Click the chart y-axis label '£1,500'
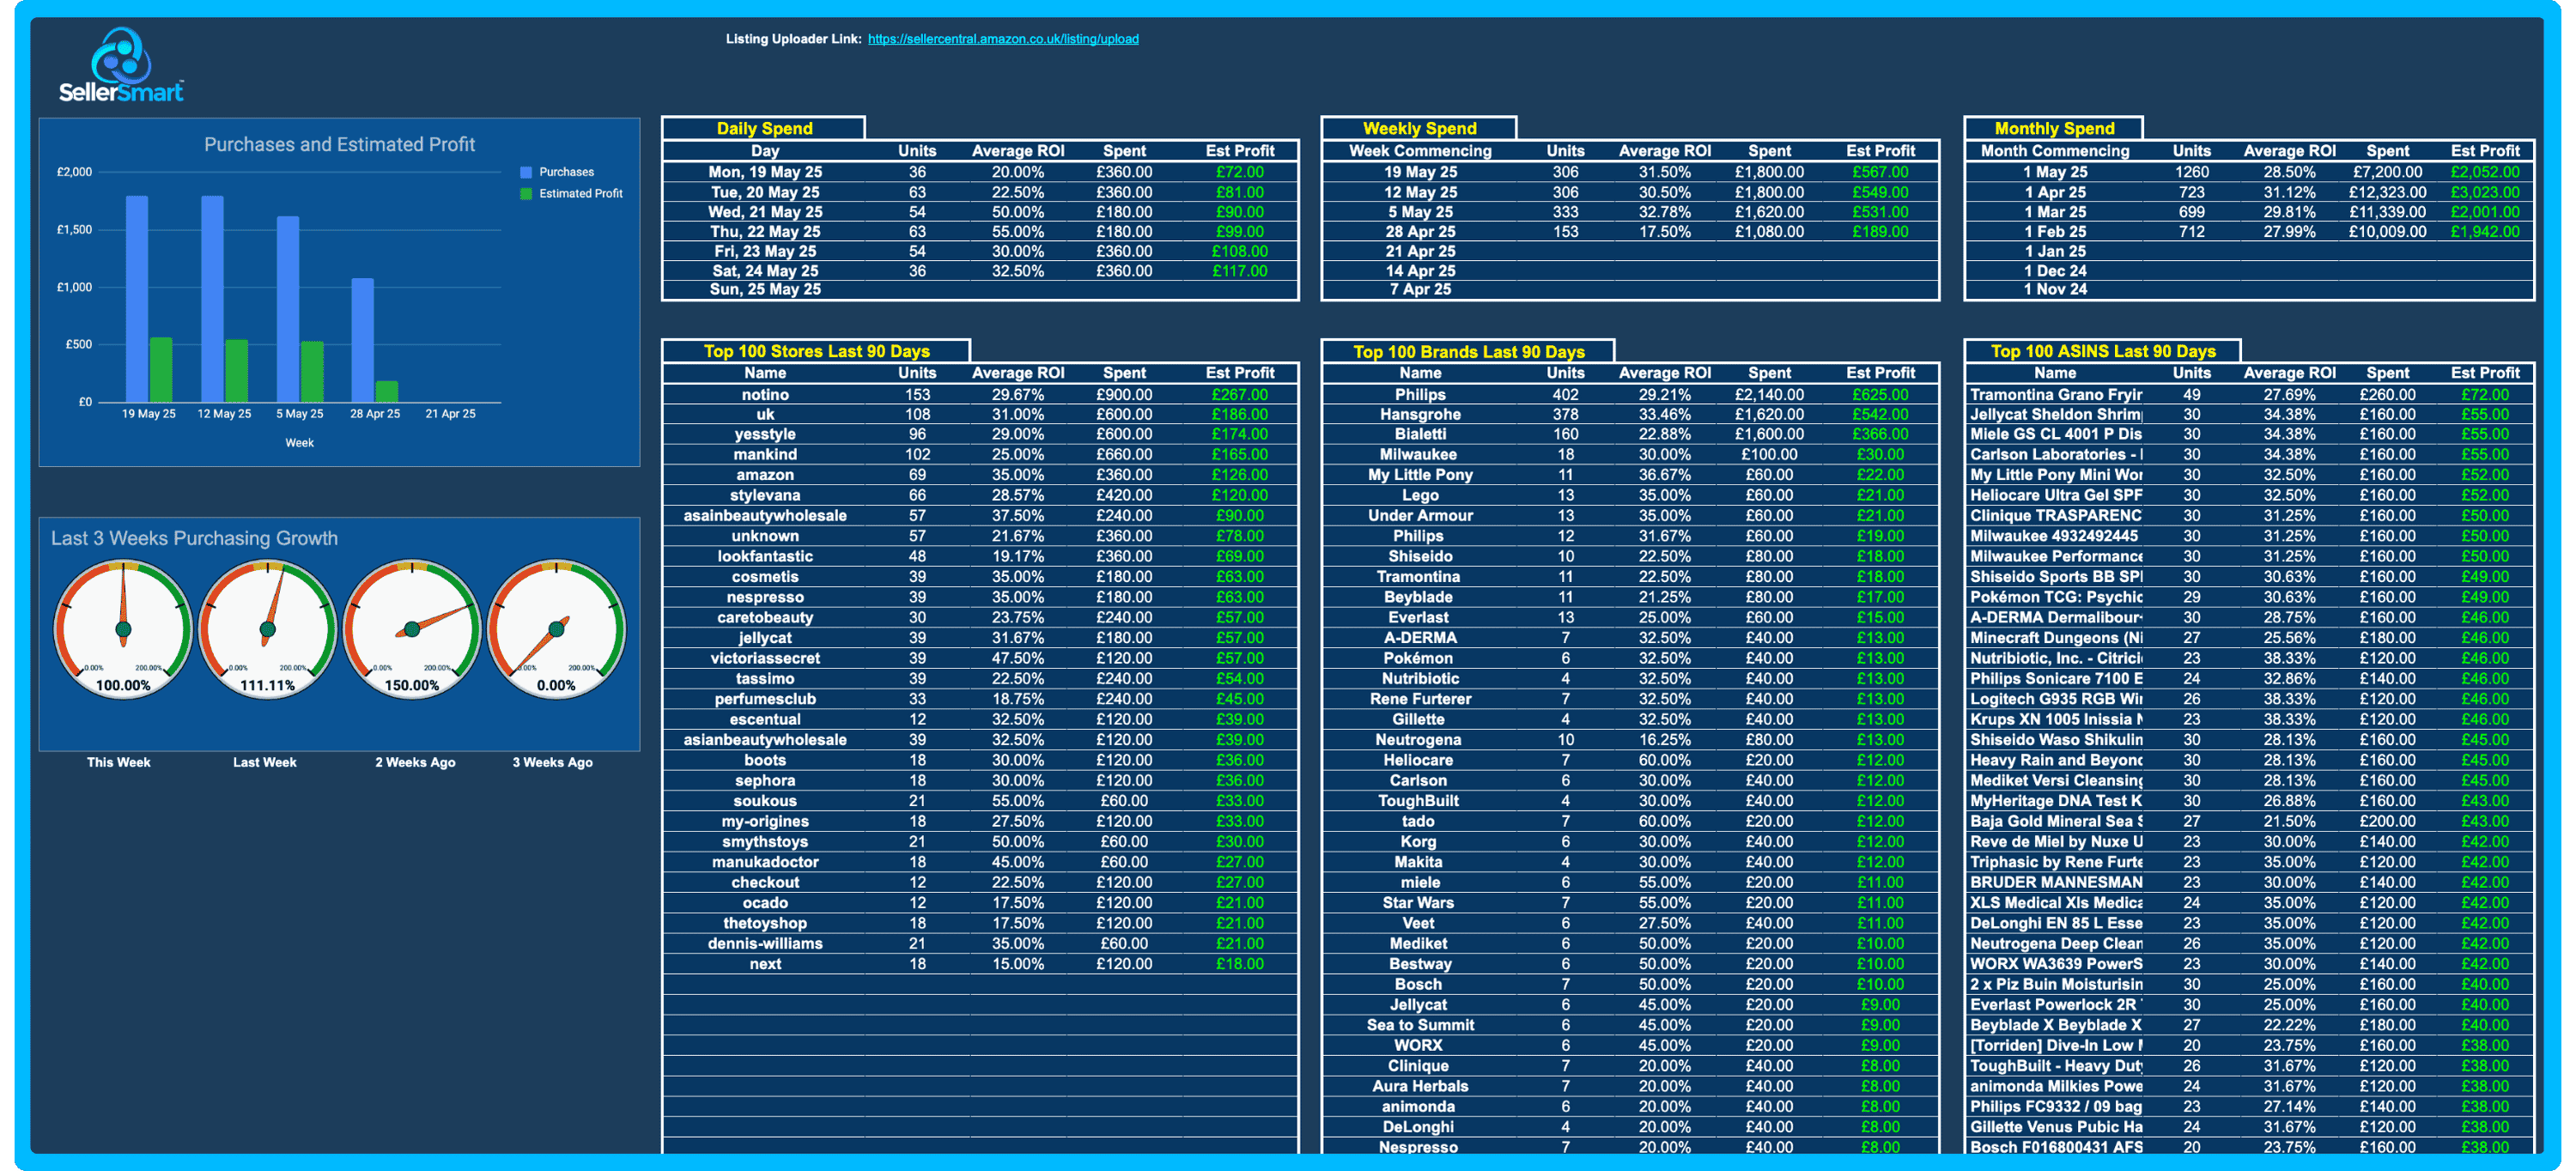Image resolution: width=2576 pixels, height=1171 pixels. (x=74, y=230)
